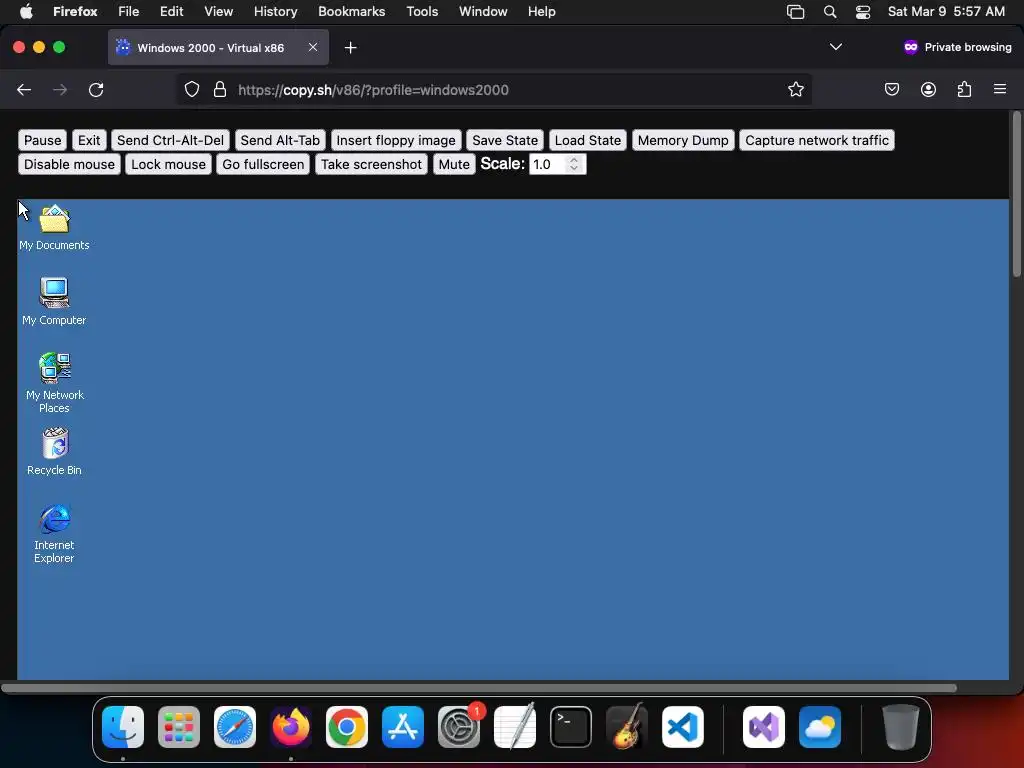Select the My Computer desktop icon
1024x768 pixels.
[54, 301]
